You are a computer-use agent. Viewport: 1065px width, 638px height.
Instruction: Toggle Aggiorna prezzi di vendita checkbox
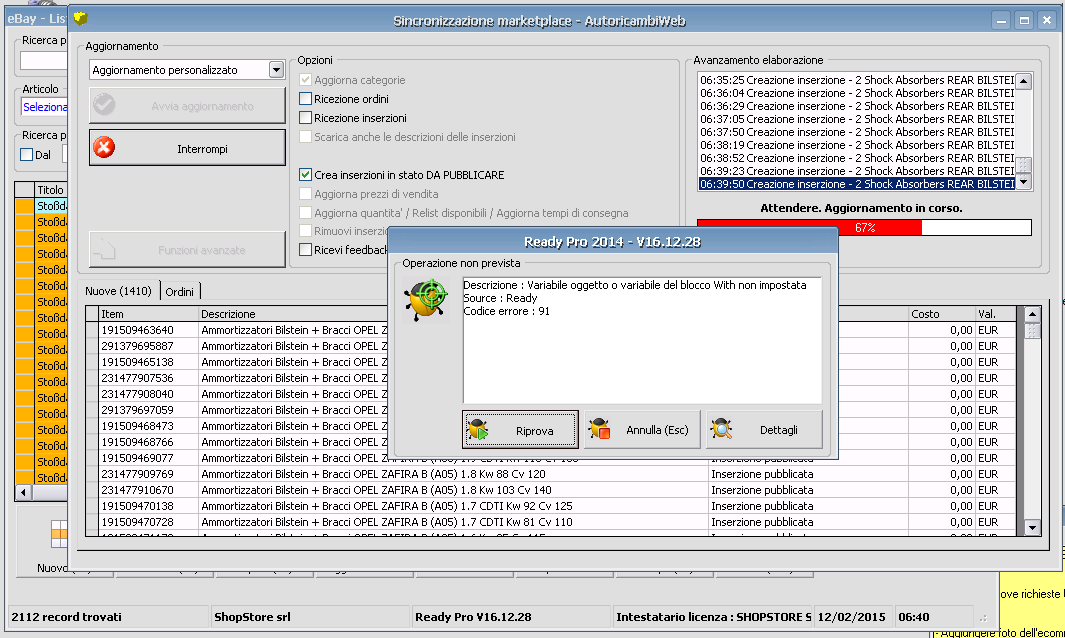(306, 194)
